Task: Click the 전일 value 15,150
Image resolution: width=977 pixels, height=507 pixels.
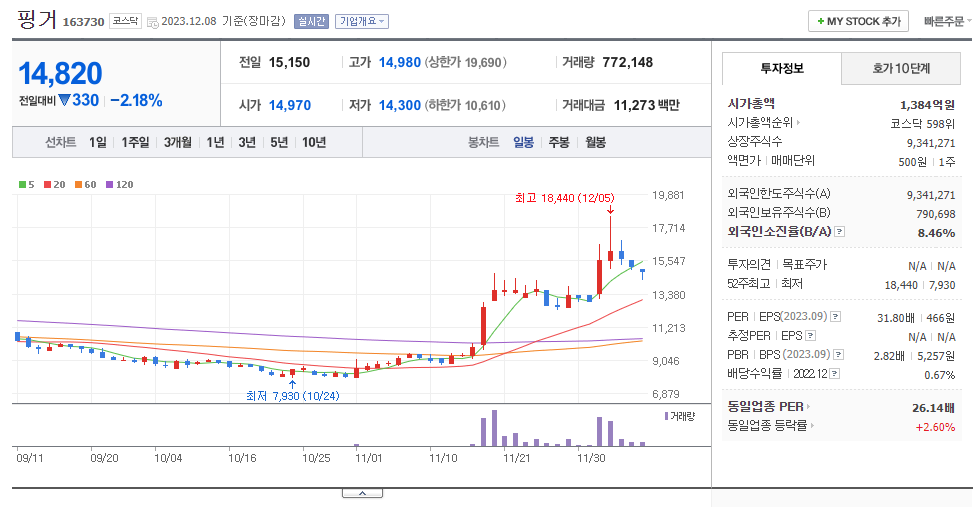Action: coord(290,62)
